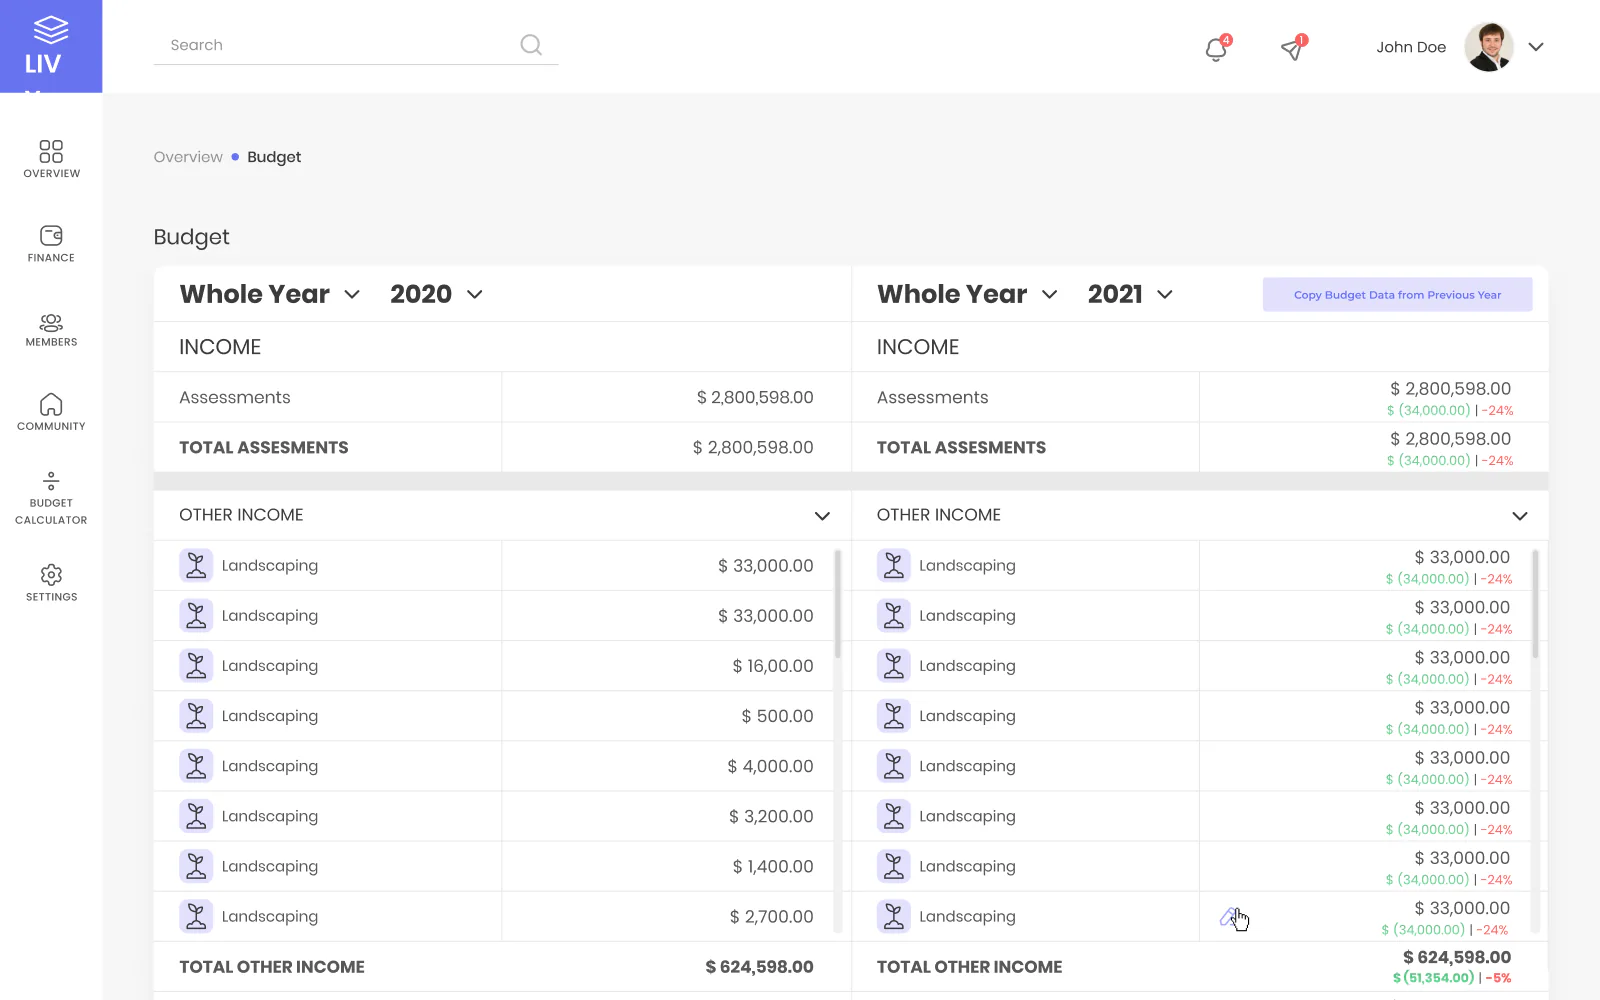1600x1000 pixels.
Task: Click the edit pencil icon in 2021 Landscaping row
Action: pyautogui.click(x=1228, y=916)
